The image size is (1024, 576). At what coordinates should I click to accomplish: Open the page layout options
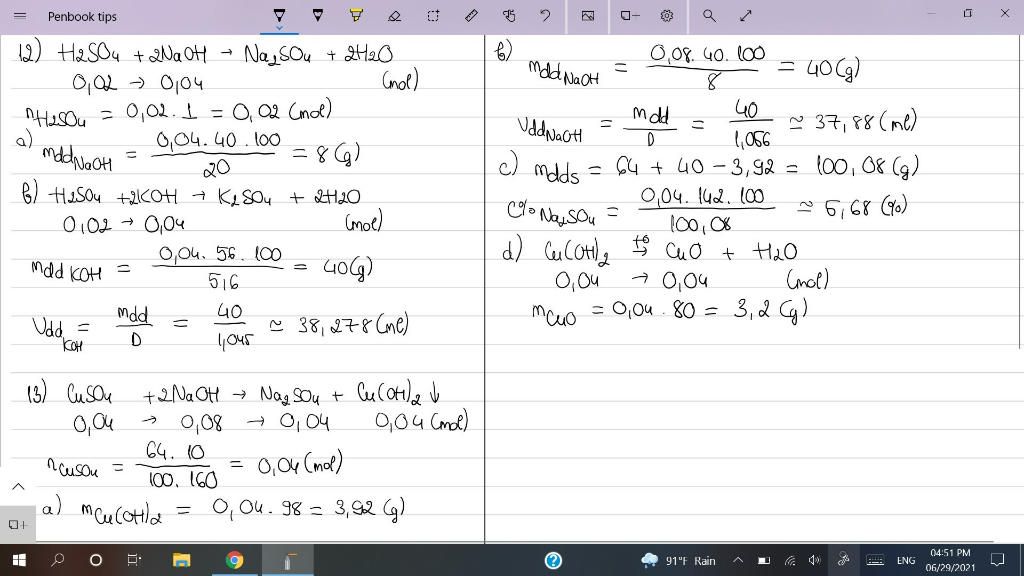coord(630,16)
